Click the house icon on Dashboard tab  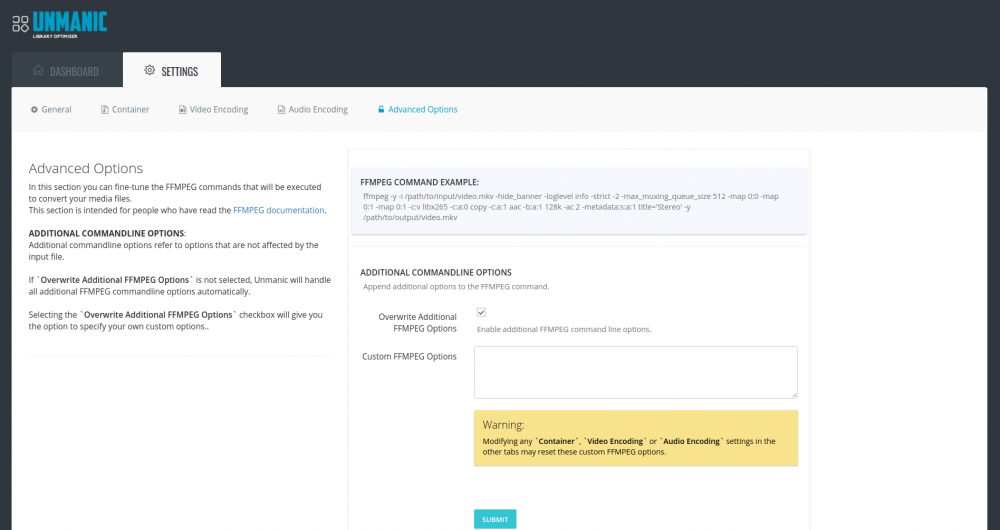pos(38,70)
